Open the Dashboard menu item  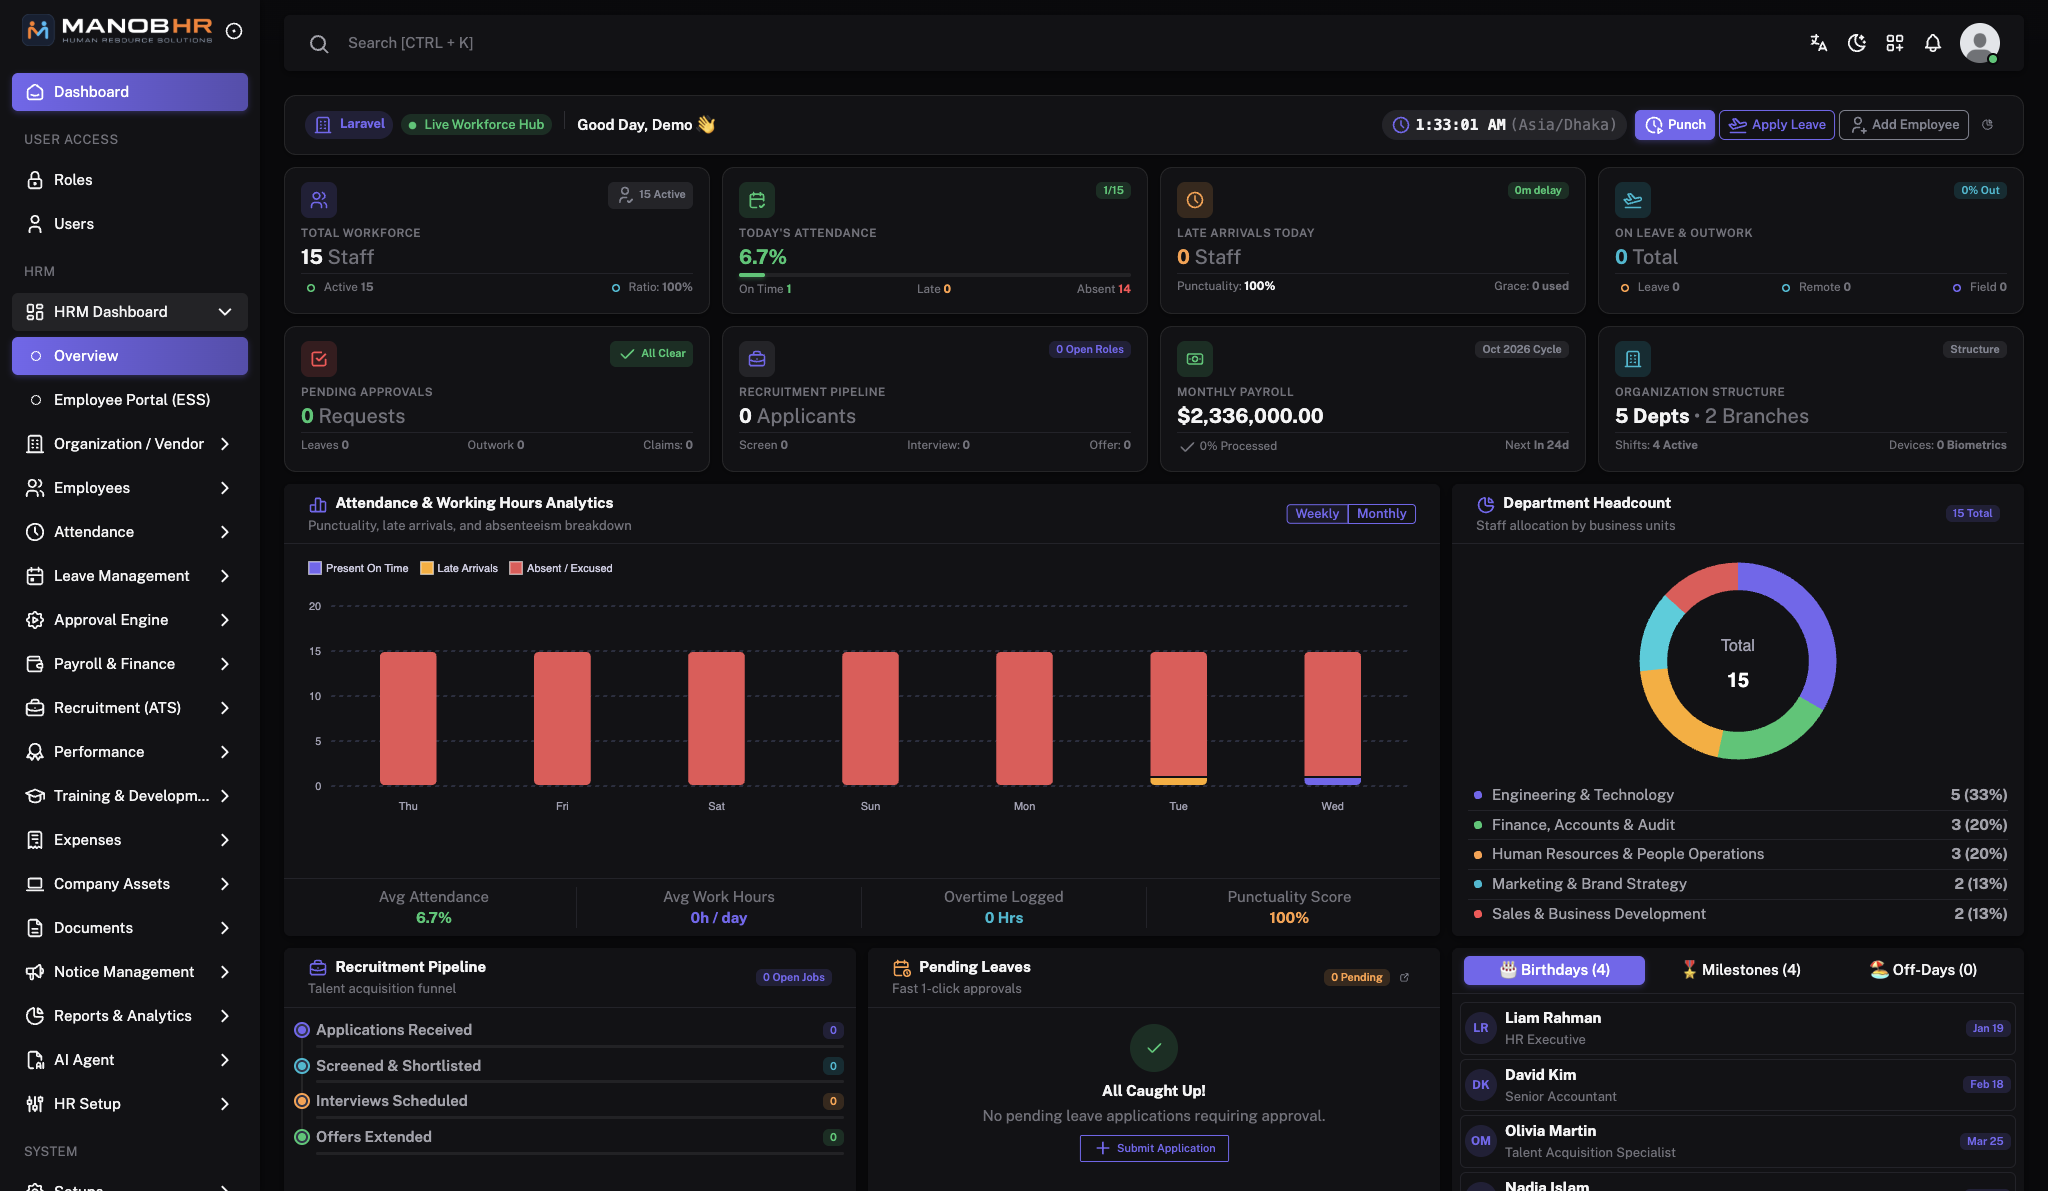130,92
